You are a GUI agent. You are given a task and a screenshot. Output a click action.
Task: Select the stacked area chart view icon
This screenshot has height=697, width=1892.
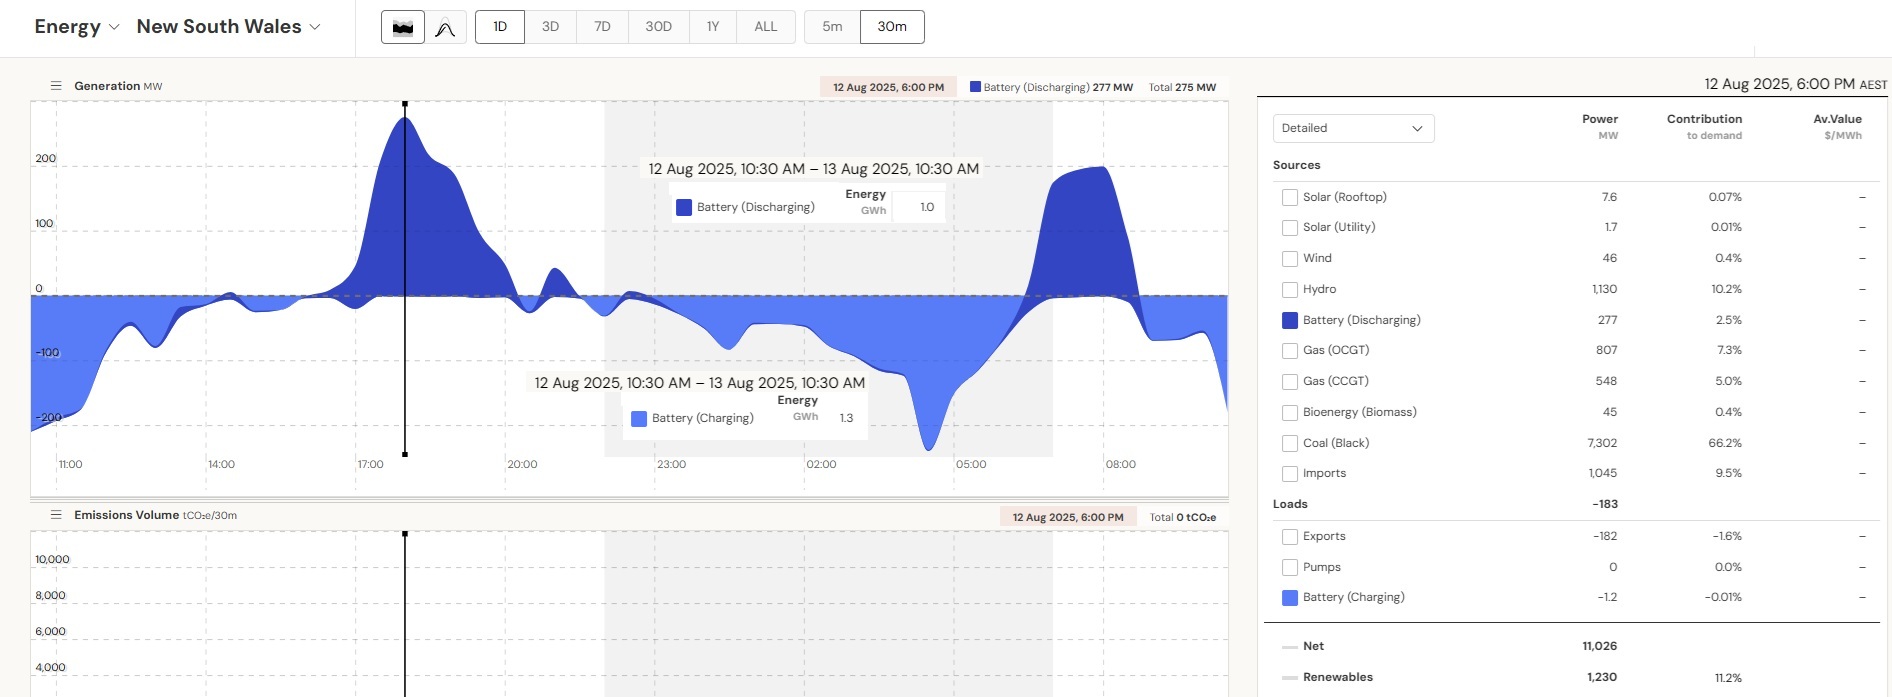point(403,27)
